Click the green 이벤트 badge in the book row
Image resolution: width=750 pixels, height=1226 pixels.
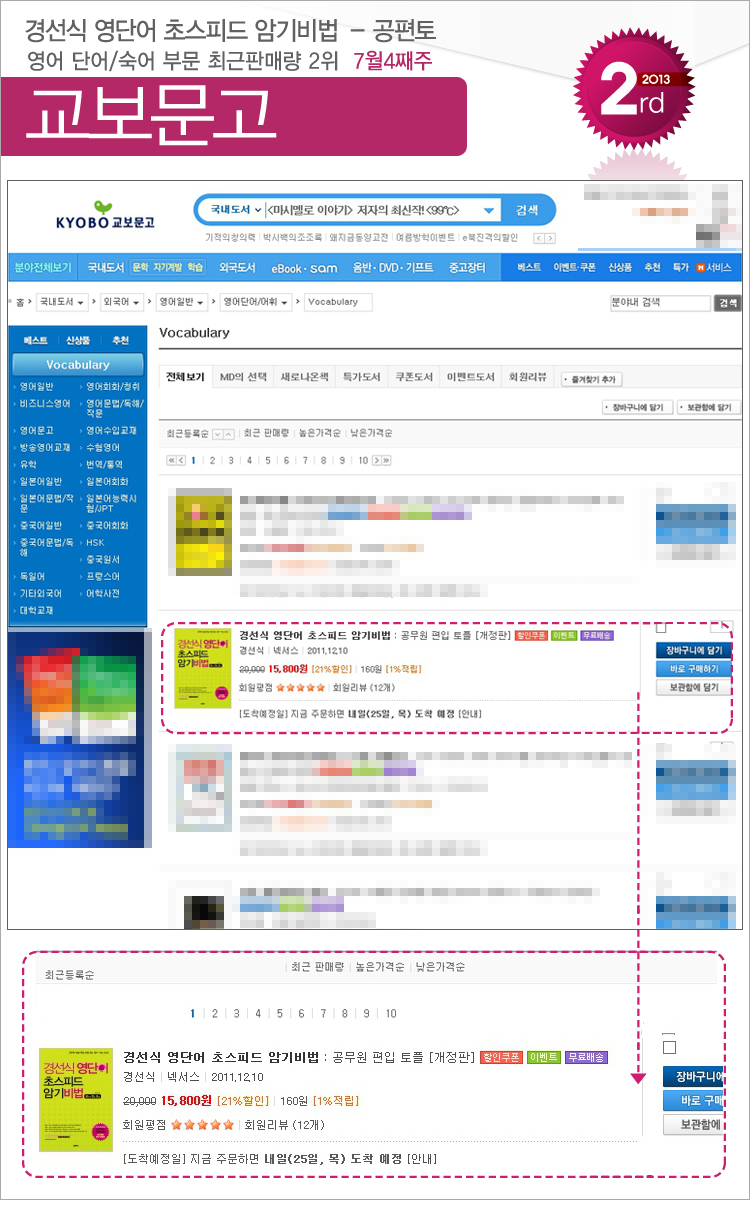pyautogui.click(x=564, y=635)
